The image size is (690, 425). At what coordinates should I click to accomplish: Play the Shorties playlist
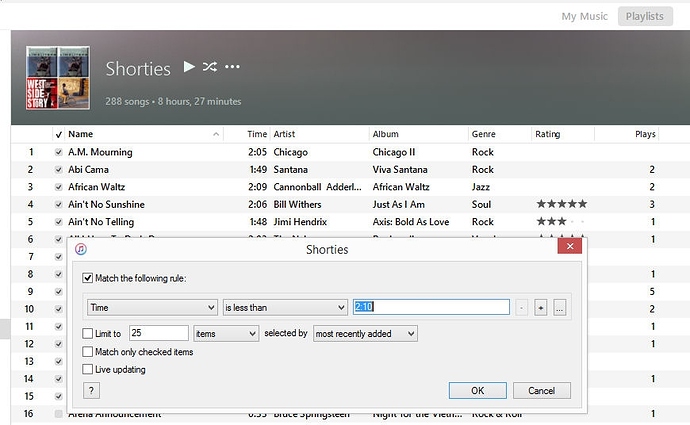[x=189, y=67]
